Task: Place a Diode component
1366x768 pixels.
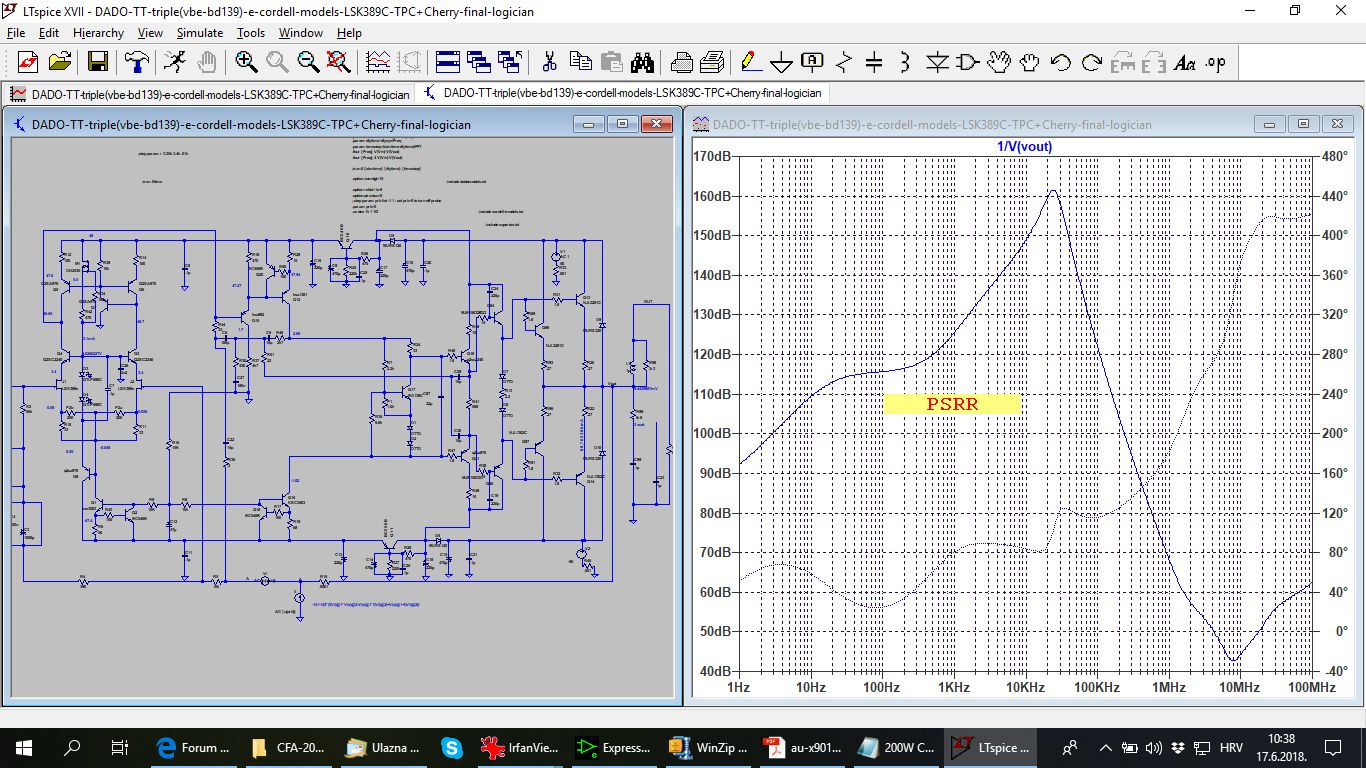Action: click(937, 62)
